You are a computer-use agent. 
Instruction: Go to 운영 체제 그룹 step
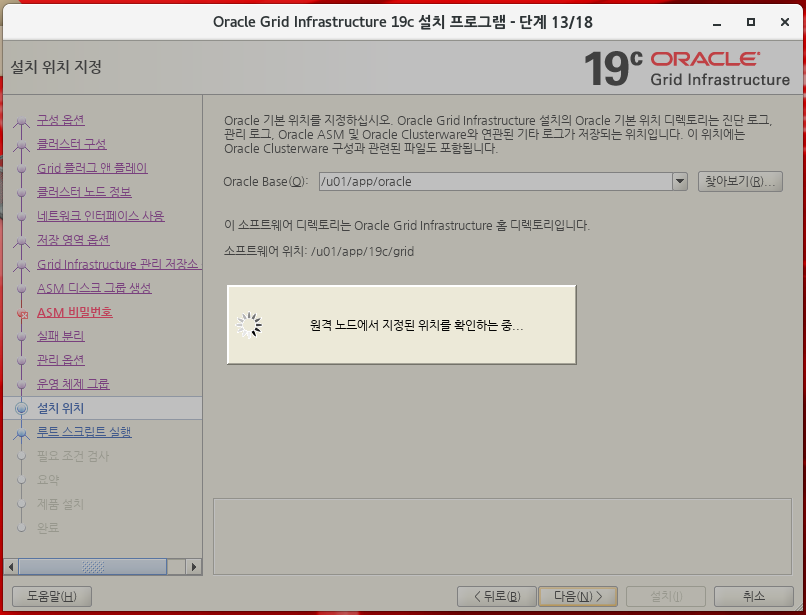pyautogui.click(x=73, y=384)
